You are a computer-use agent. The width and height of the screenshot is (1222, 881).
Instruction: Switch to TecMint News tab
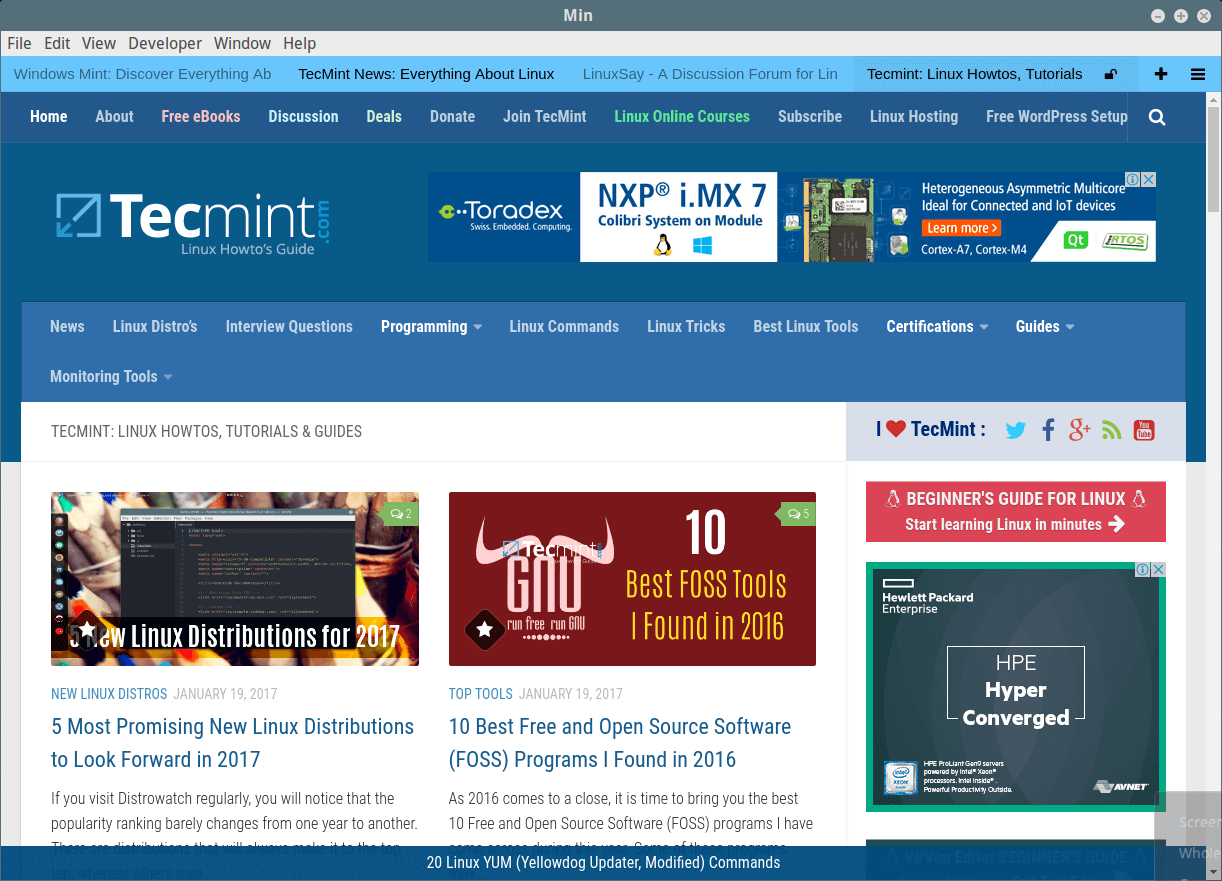[426, 74]
